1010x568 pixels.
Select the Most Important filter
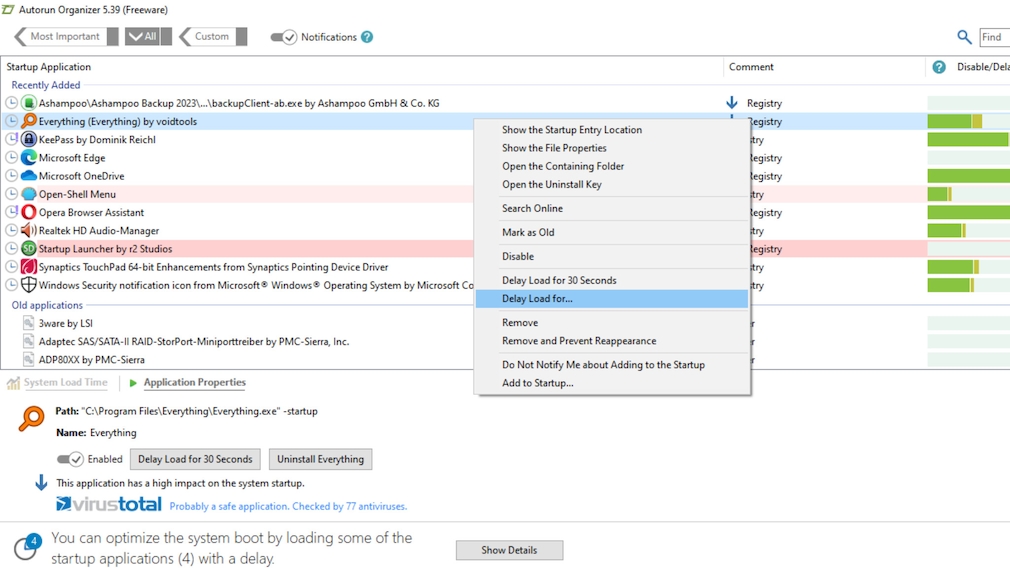[66, 37]
